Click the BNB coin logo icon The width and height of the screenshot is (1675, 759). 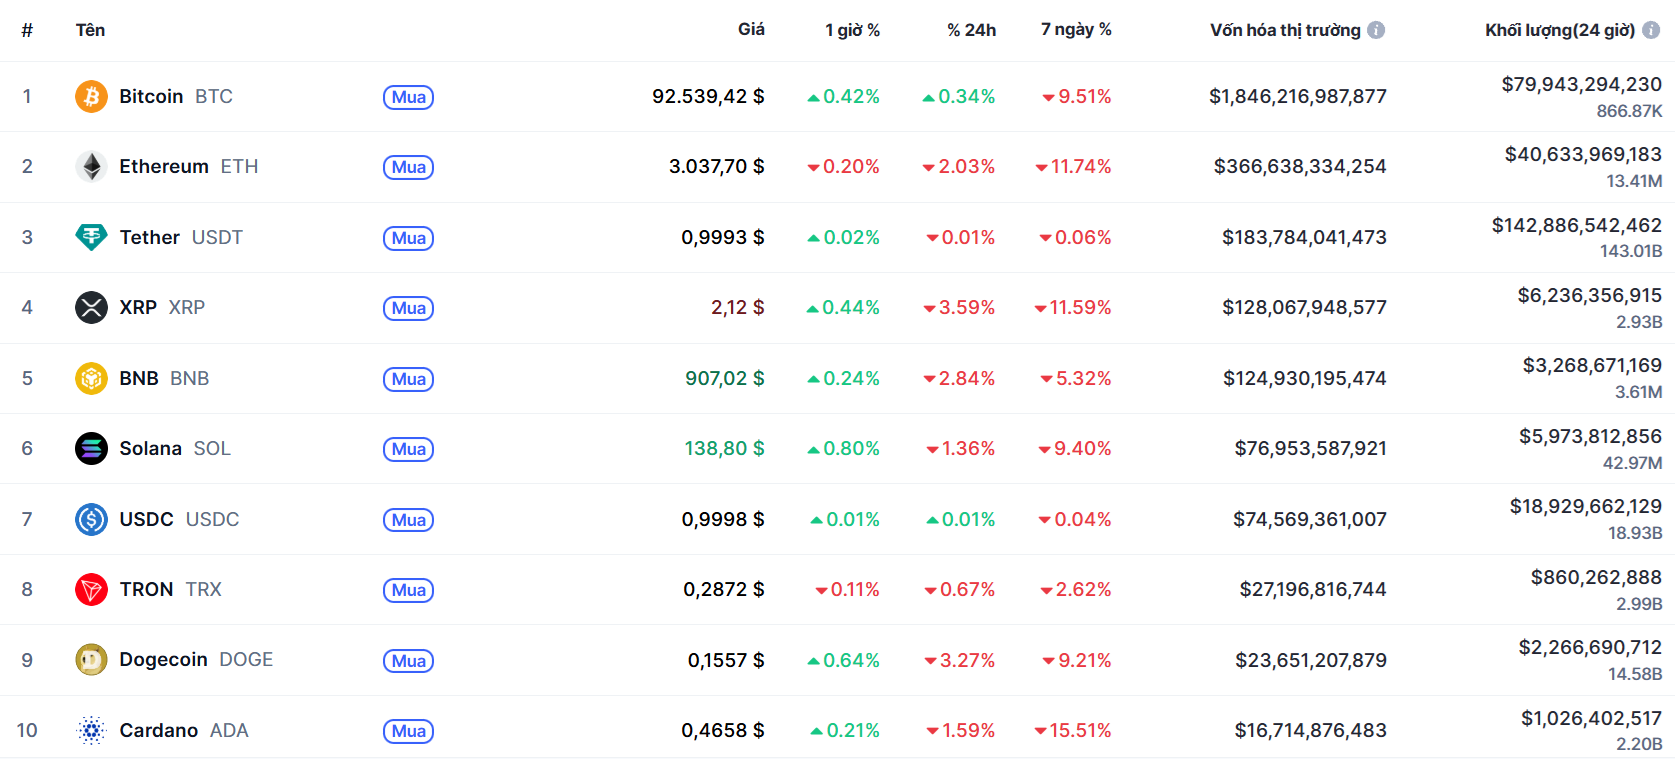click(91, 378)
